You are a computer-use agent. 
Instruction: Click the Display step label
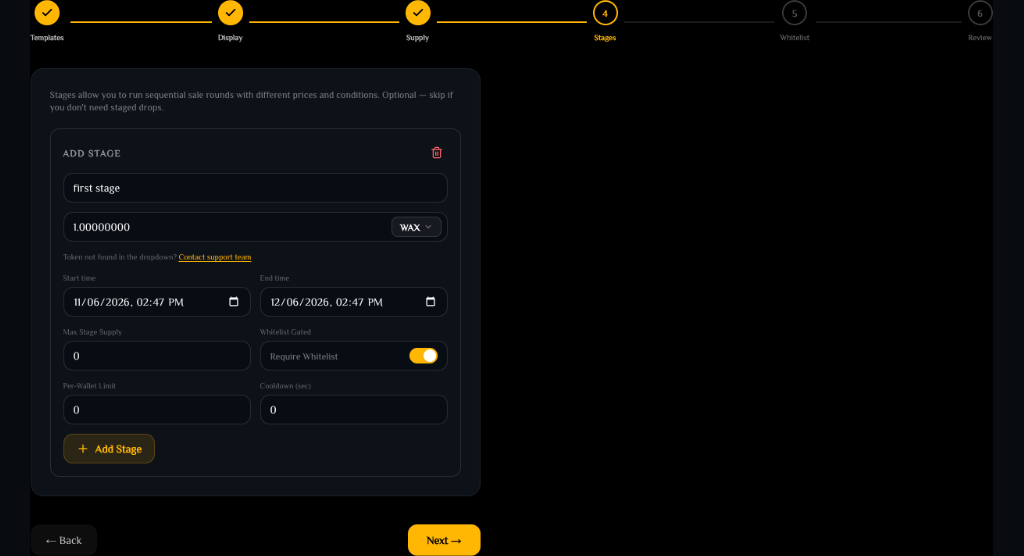[231, 38]
